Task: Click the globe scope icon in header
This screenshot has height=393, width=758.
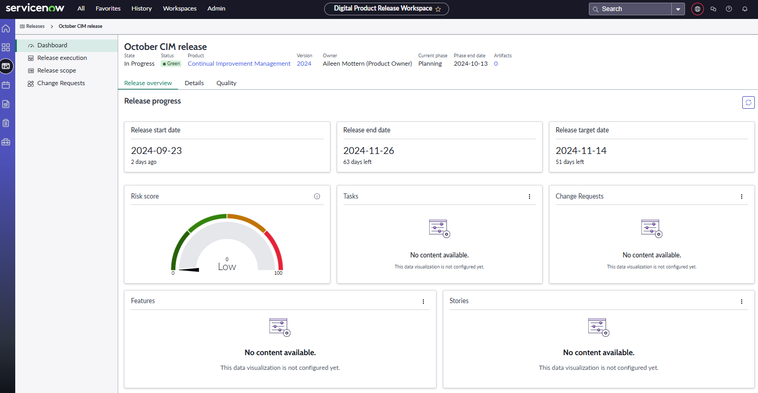Action: (697, 9)
